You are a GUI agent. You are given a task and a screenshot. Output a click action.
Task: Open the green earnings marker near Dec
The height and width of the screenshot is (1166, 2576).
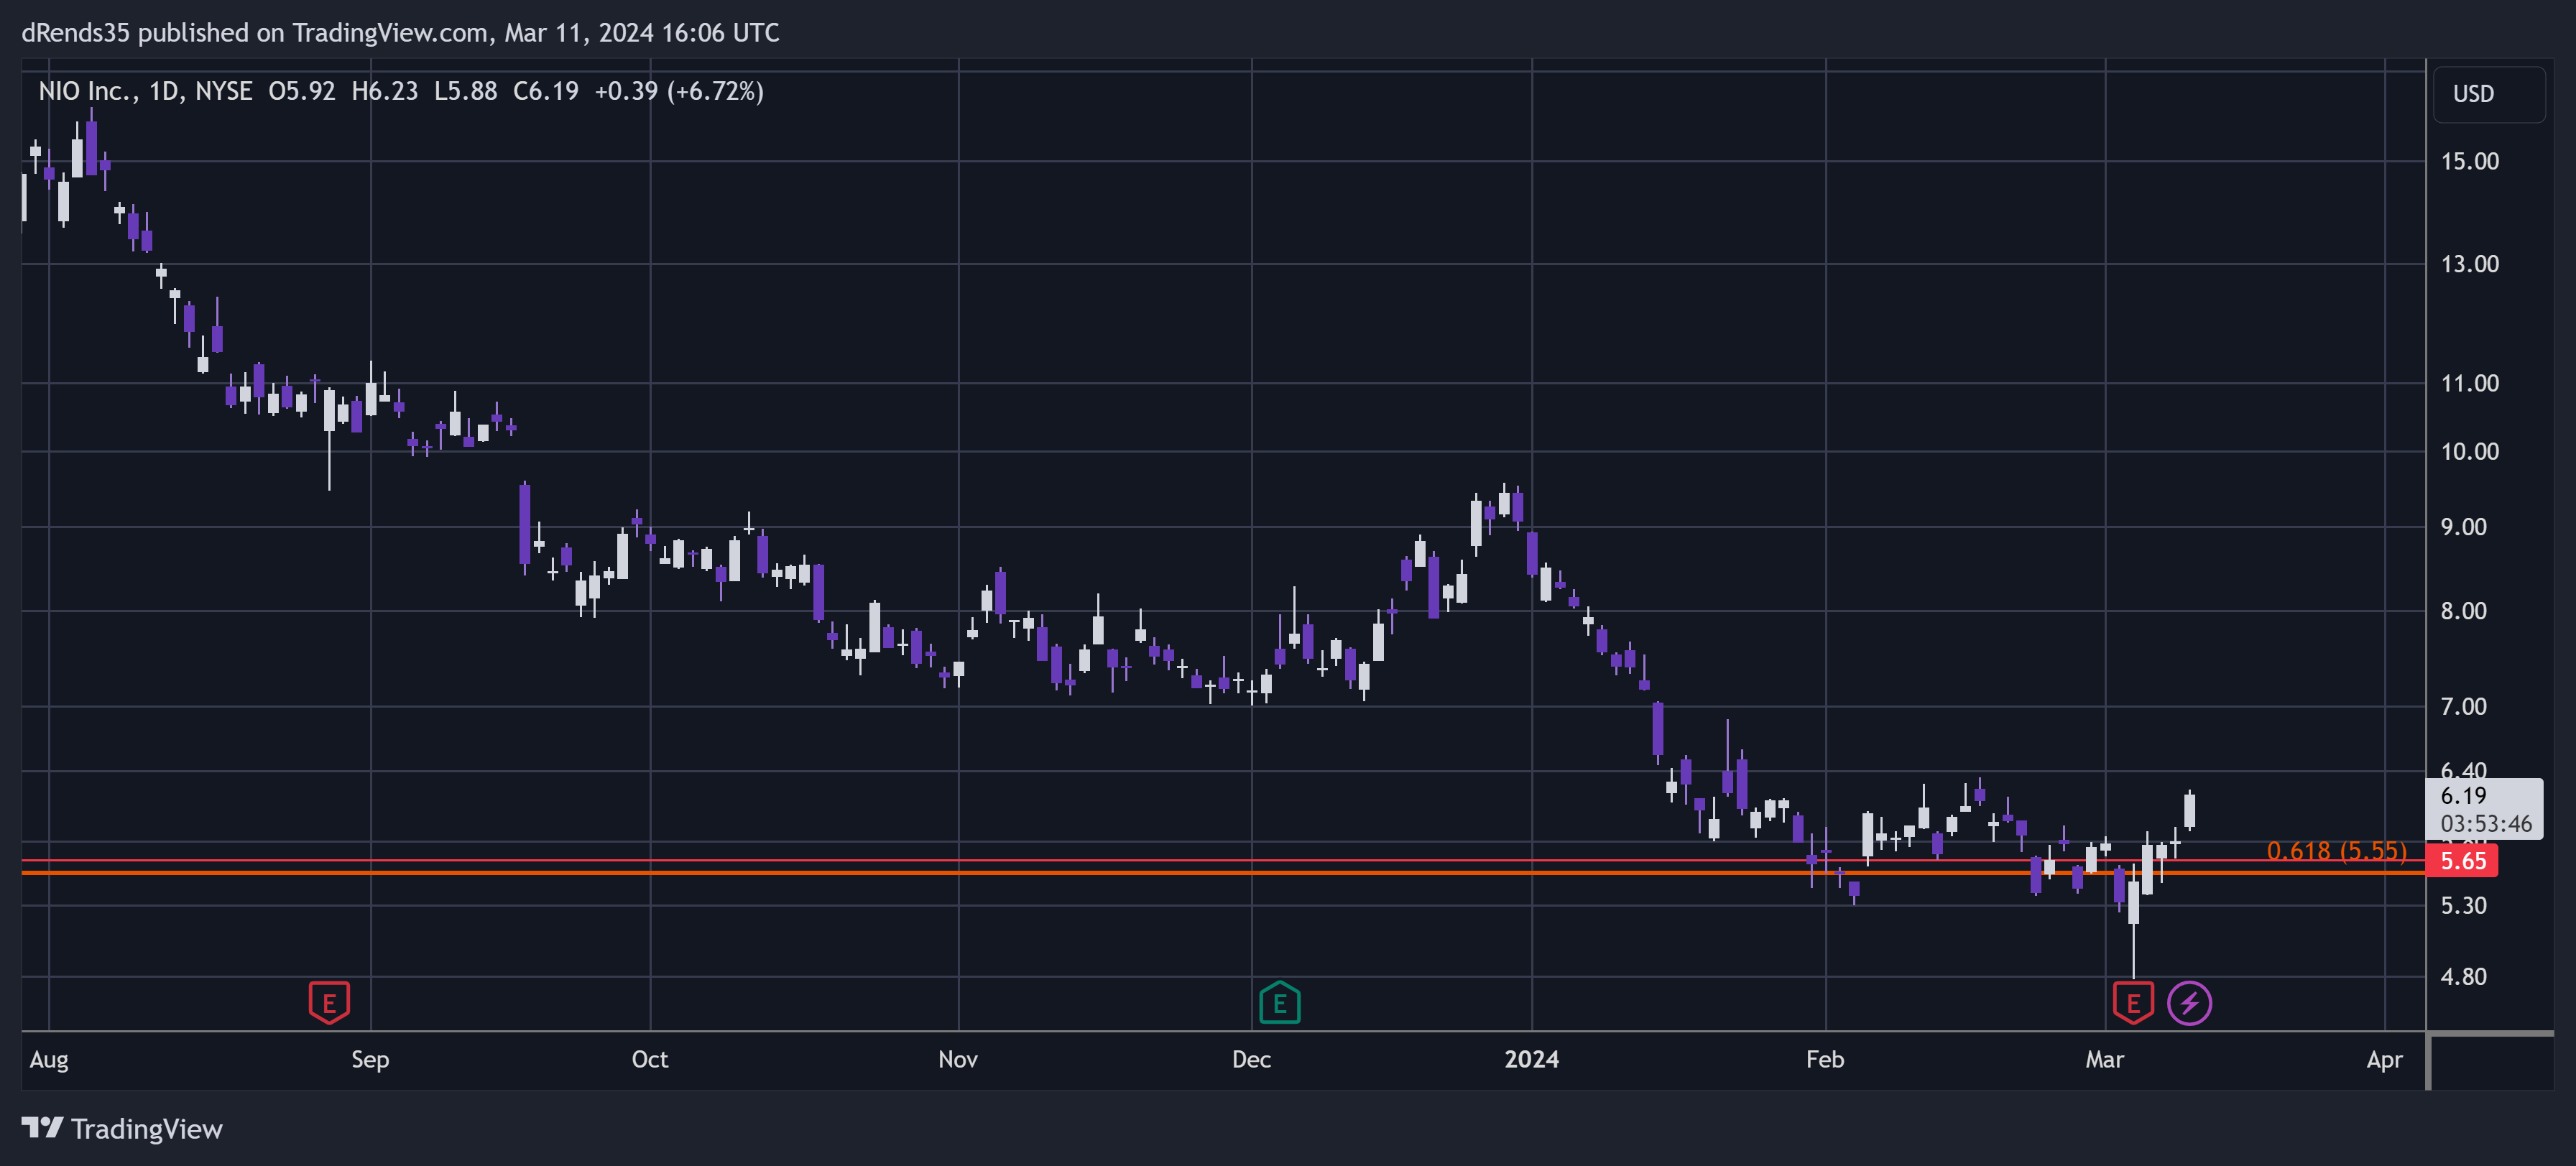[x=1279, y=1002]
